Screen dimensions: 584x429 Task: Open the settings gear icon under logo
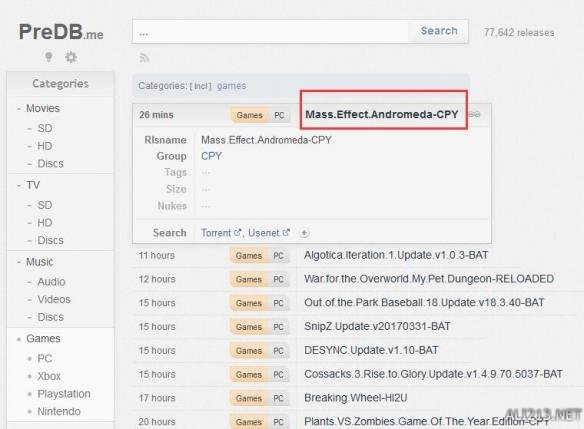click(71, 57)
